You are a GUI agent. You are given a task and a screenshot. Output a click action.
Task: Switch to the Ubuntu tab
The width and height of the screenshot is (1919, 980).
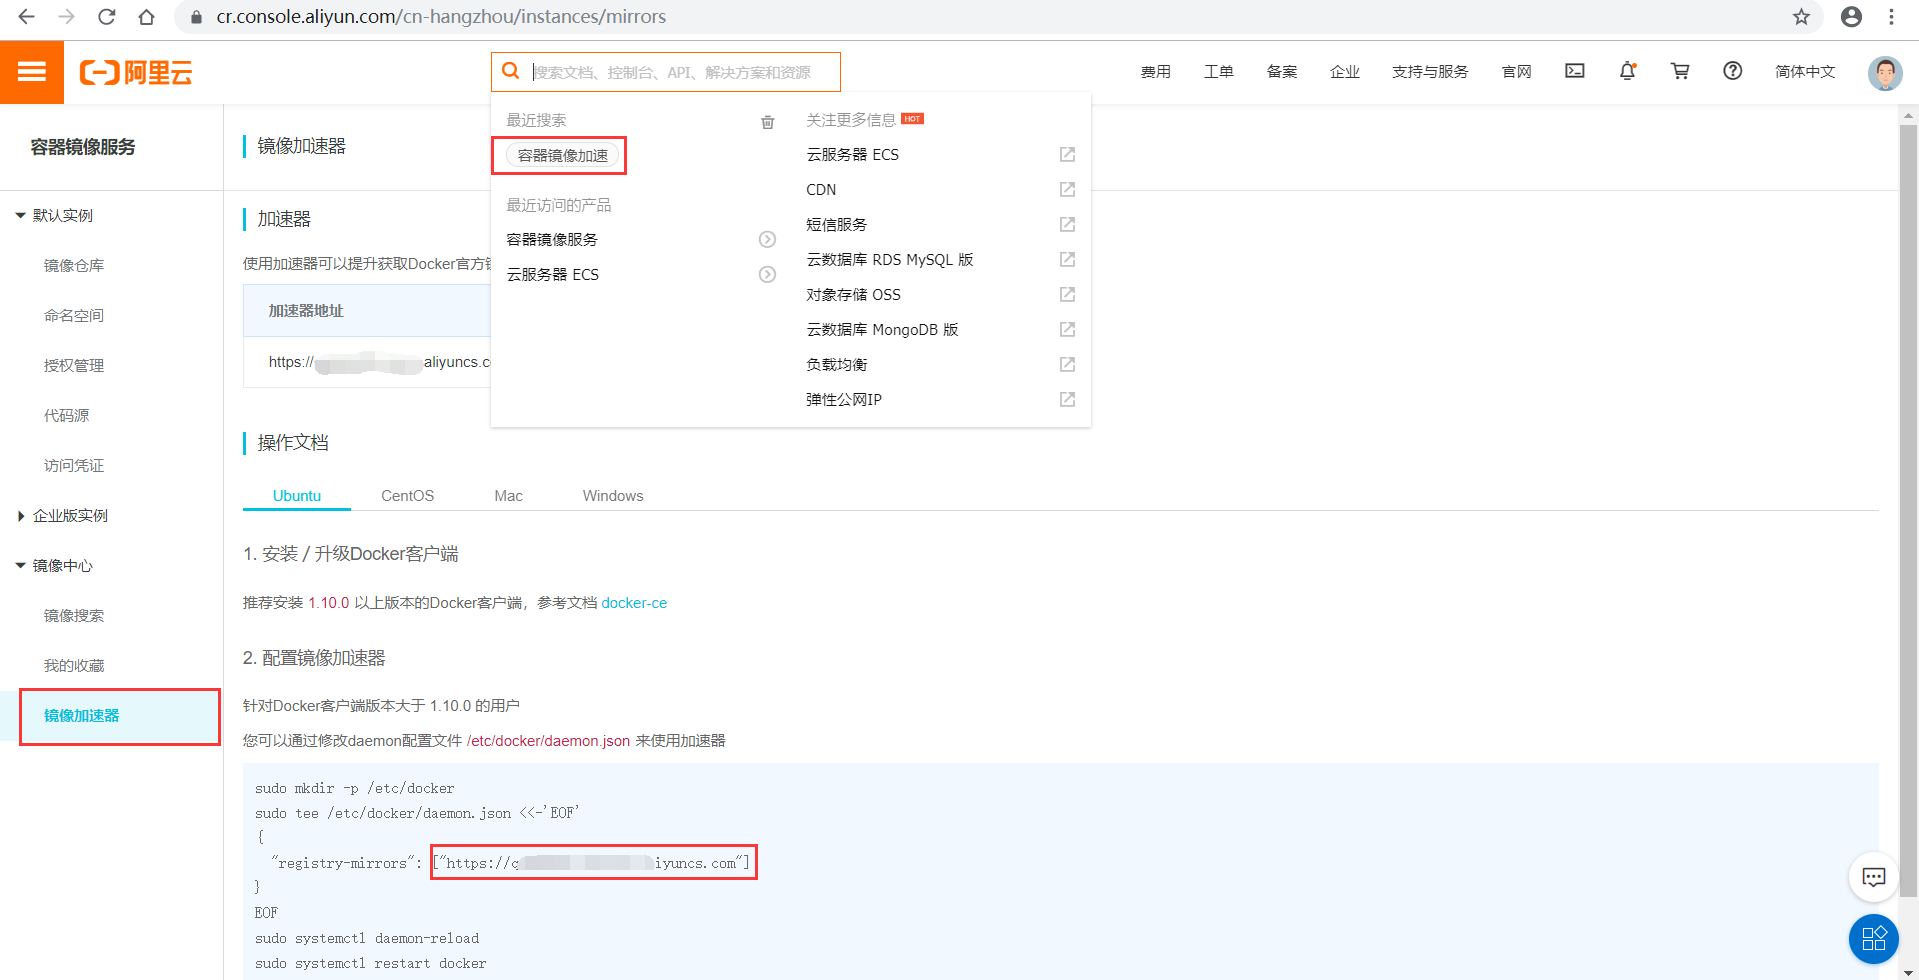[297, 496]
